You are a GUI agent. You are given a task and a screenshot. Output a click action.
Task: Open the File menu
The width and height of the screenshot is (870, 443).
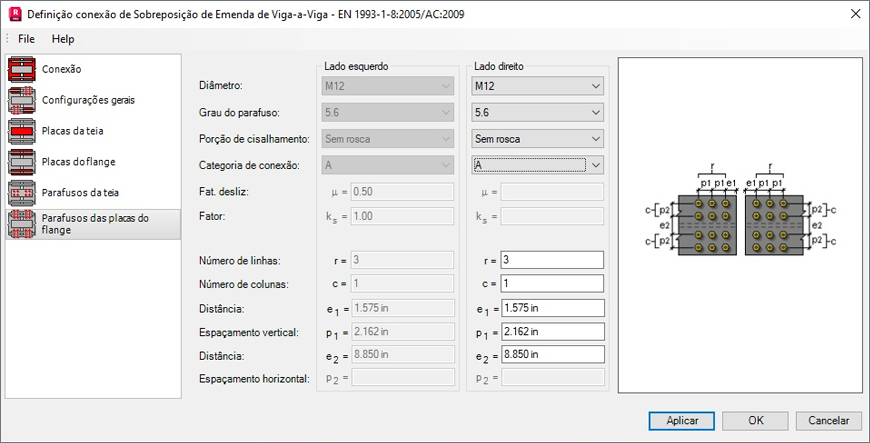(26, 39)
